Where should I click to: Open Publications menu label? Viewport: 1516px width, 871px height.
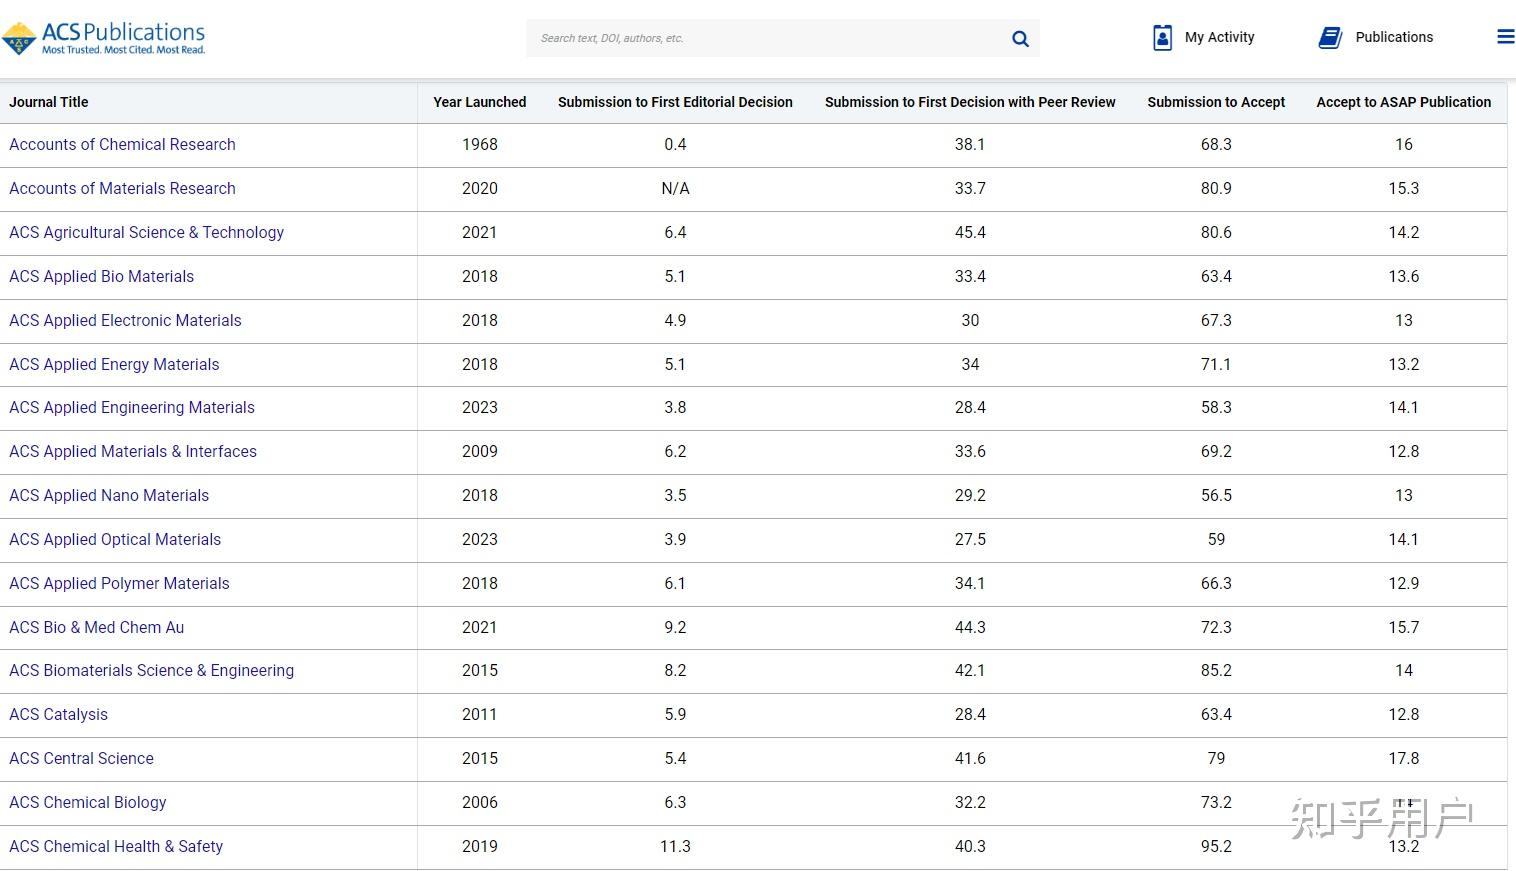coord(1394,38)
